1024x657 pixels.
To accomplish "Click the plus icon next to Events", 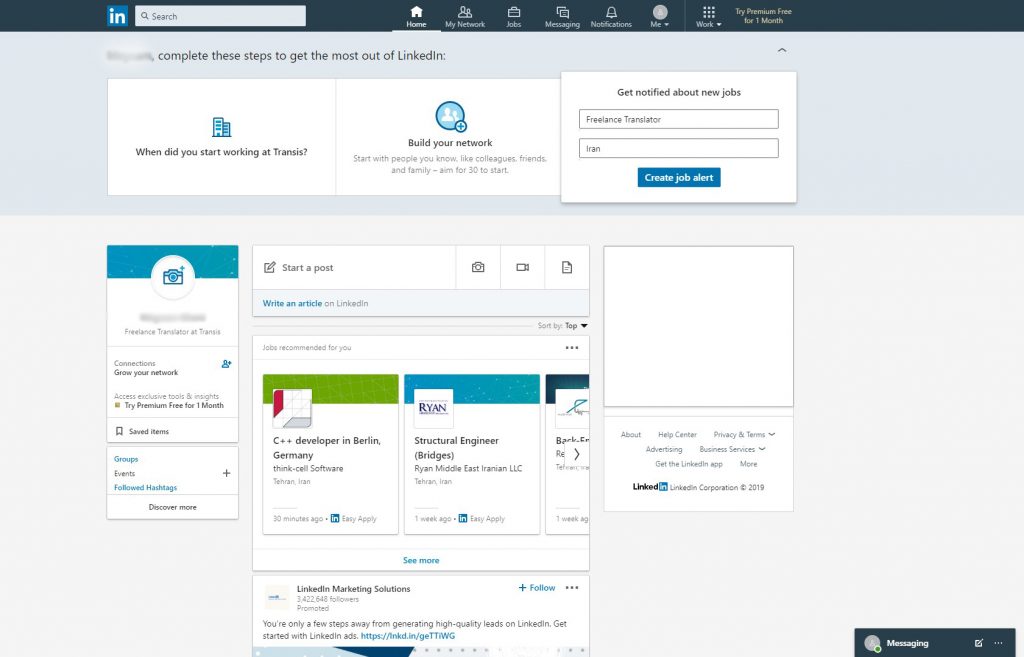I will tap(226, 473).
